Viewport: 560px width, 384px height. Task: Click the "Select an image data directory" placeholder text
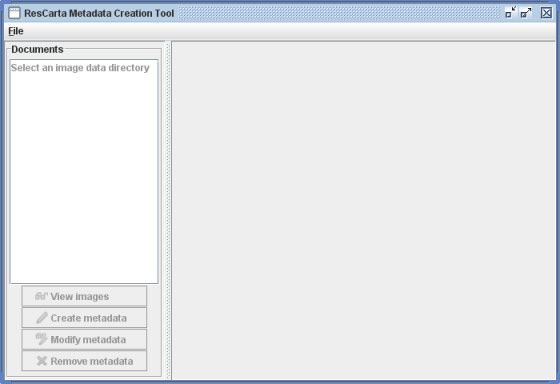tap(80, 68)
